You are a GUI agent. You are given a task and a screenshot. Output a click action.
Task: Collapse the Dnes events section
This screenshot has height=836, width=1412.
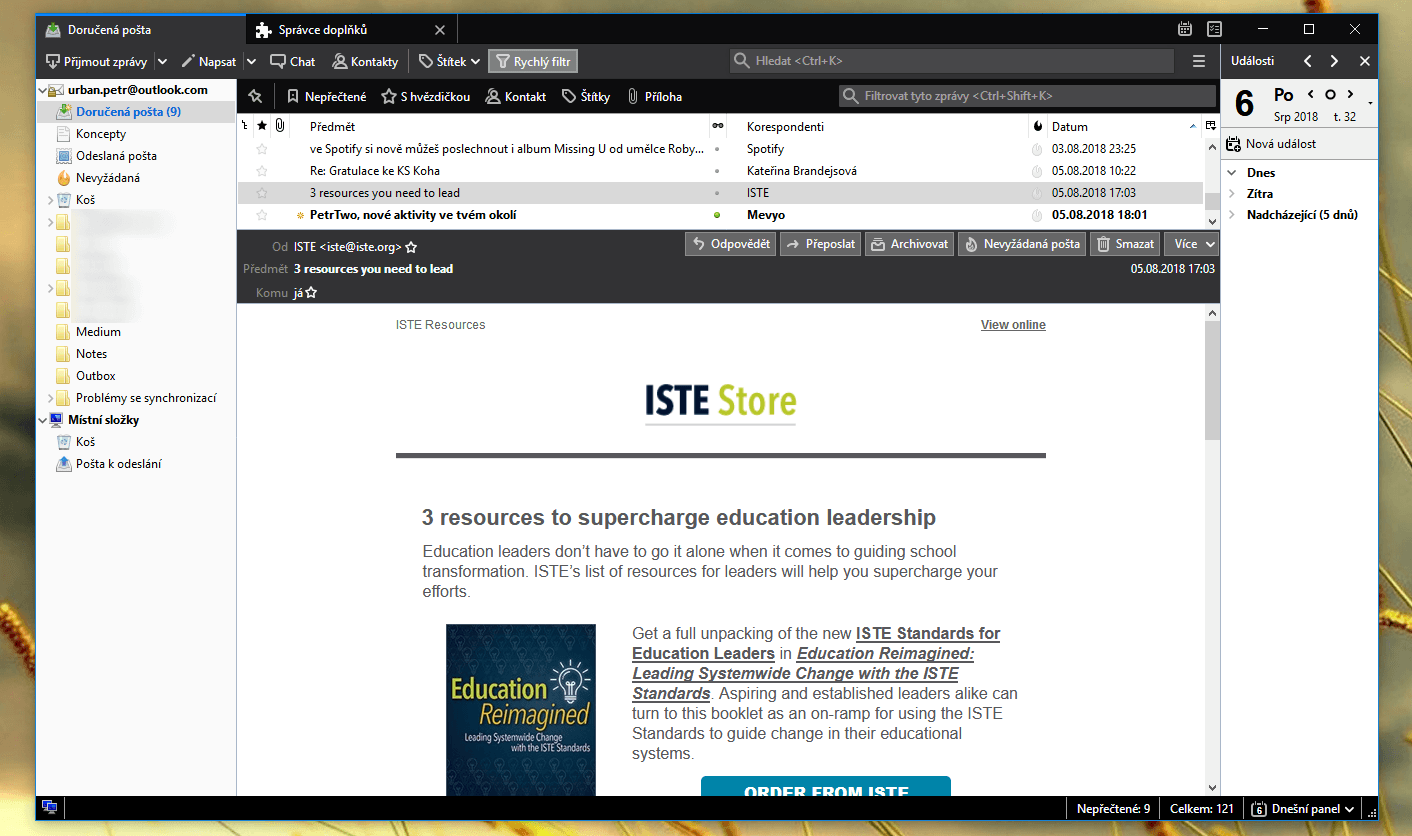coord(1233,173)
